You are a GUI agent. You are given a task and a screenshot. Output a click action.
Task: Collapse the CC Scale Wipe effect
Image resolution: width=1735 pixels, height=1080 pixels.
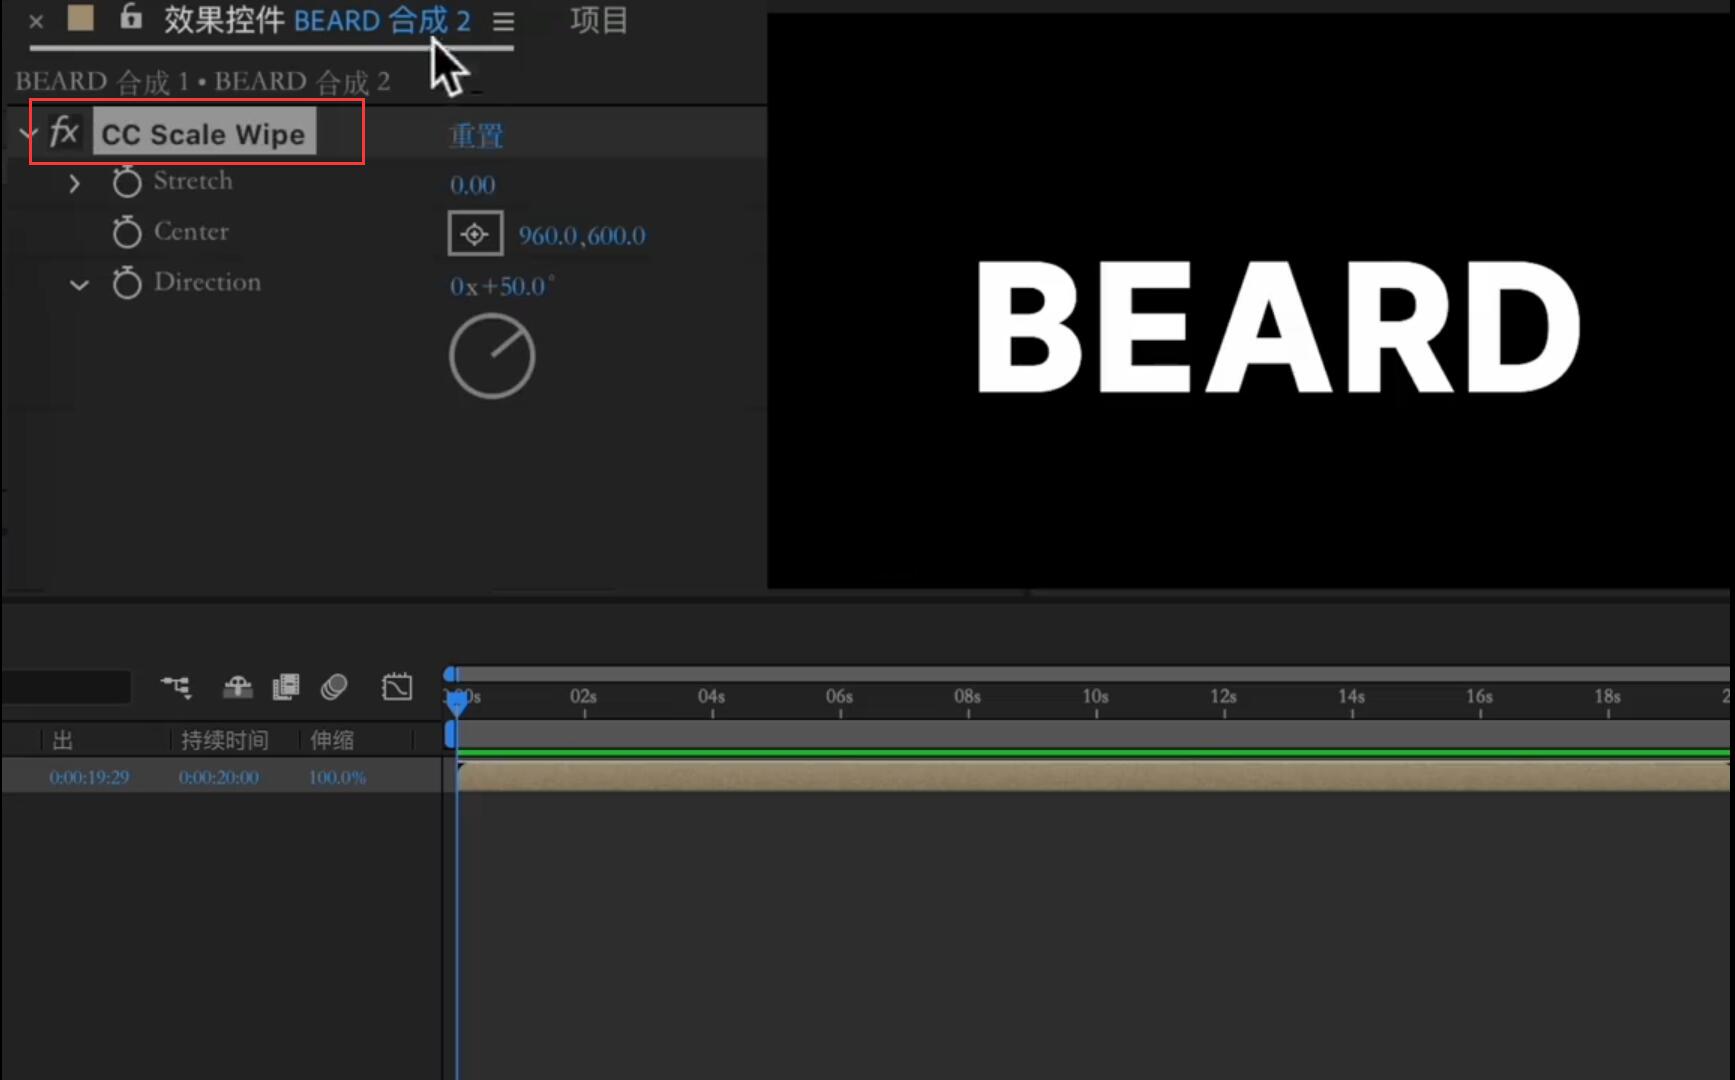pos(27,133)
